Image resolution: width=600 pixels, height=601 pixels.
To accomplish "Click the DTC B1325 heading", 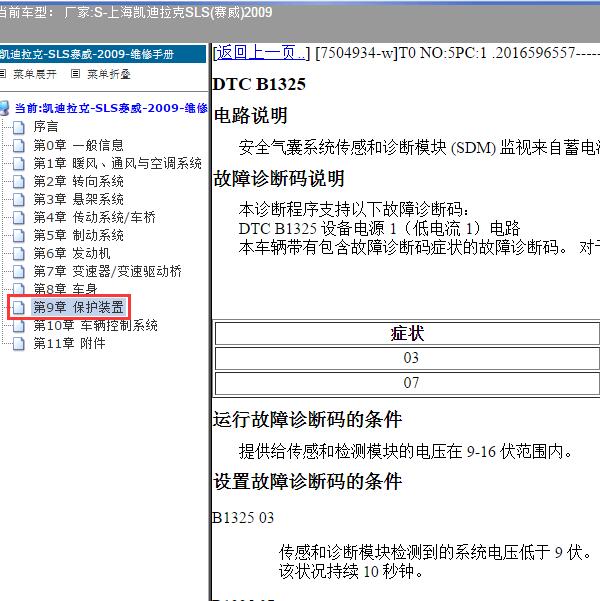I will tap(259, 84).
